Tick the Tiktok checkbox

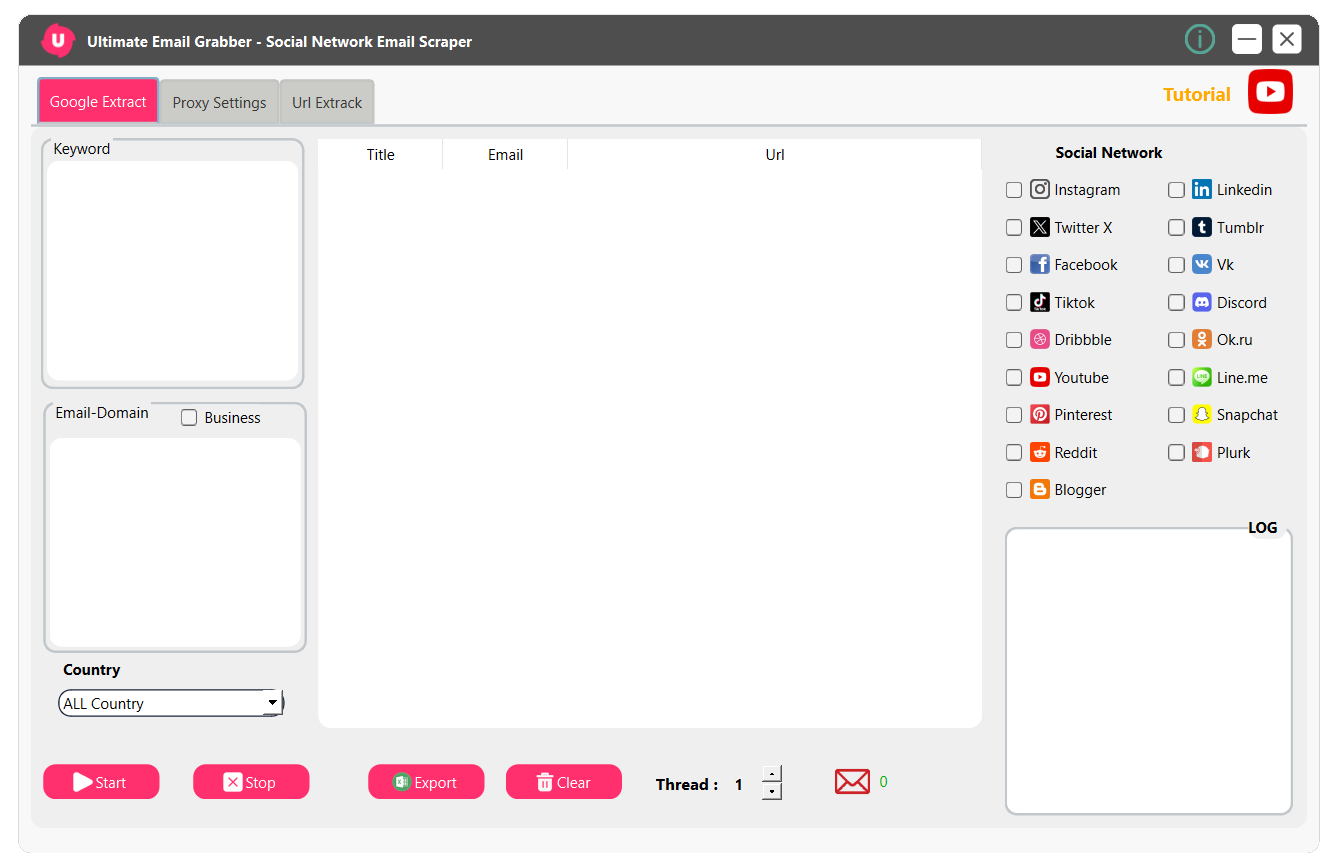point(1014,302)
